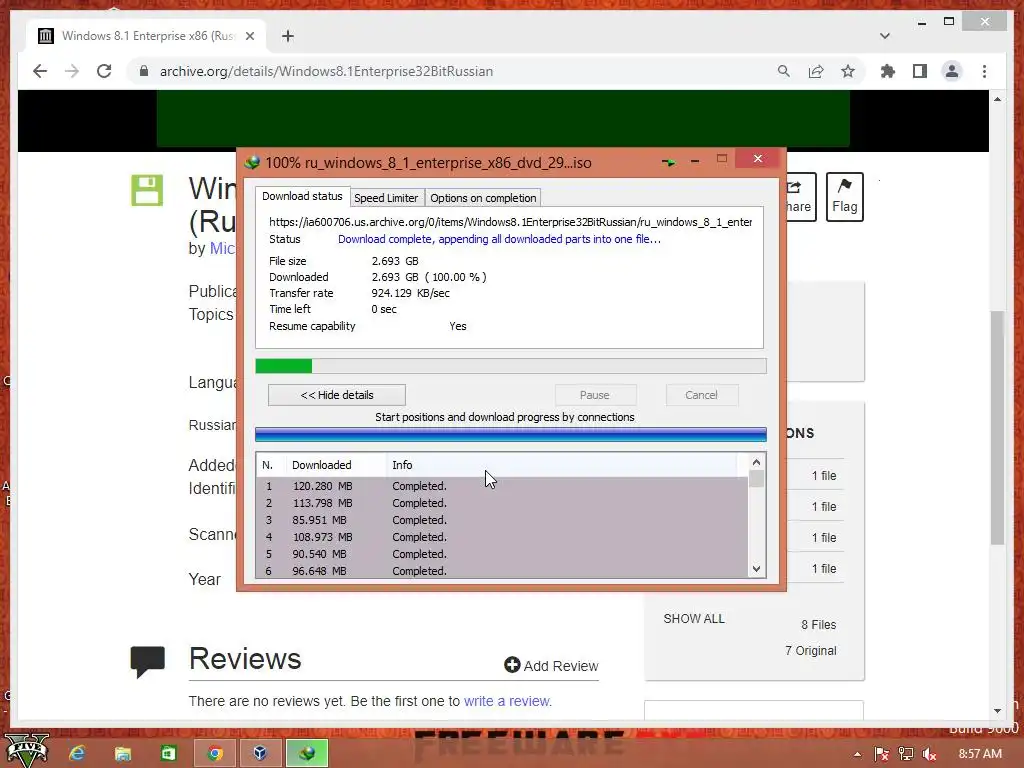Viewport: 1024px width, 768px height.
Task: Follow the write a review link
Action: [507, 701]
